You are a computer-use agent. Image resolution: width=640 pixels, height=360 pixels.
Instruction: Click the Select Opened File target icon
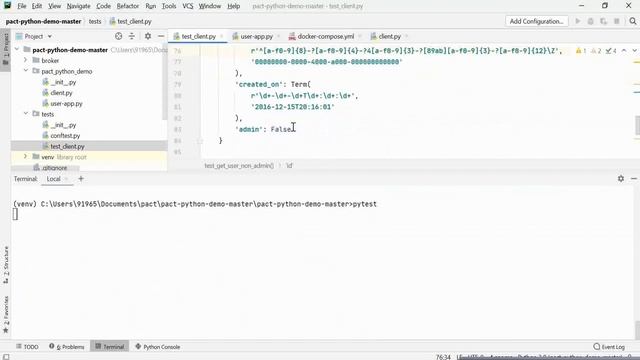point(118,36)
